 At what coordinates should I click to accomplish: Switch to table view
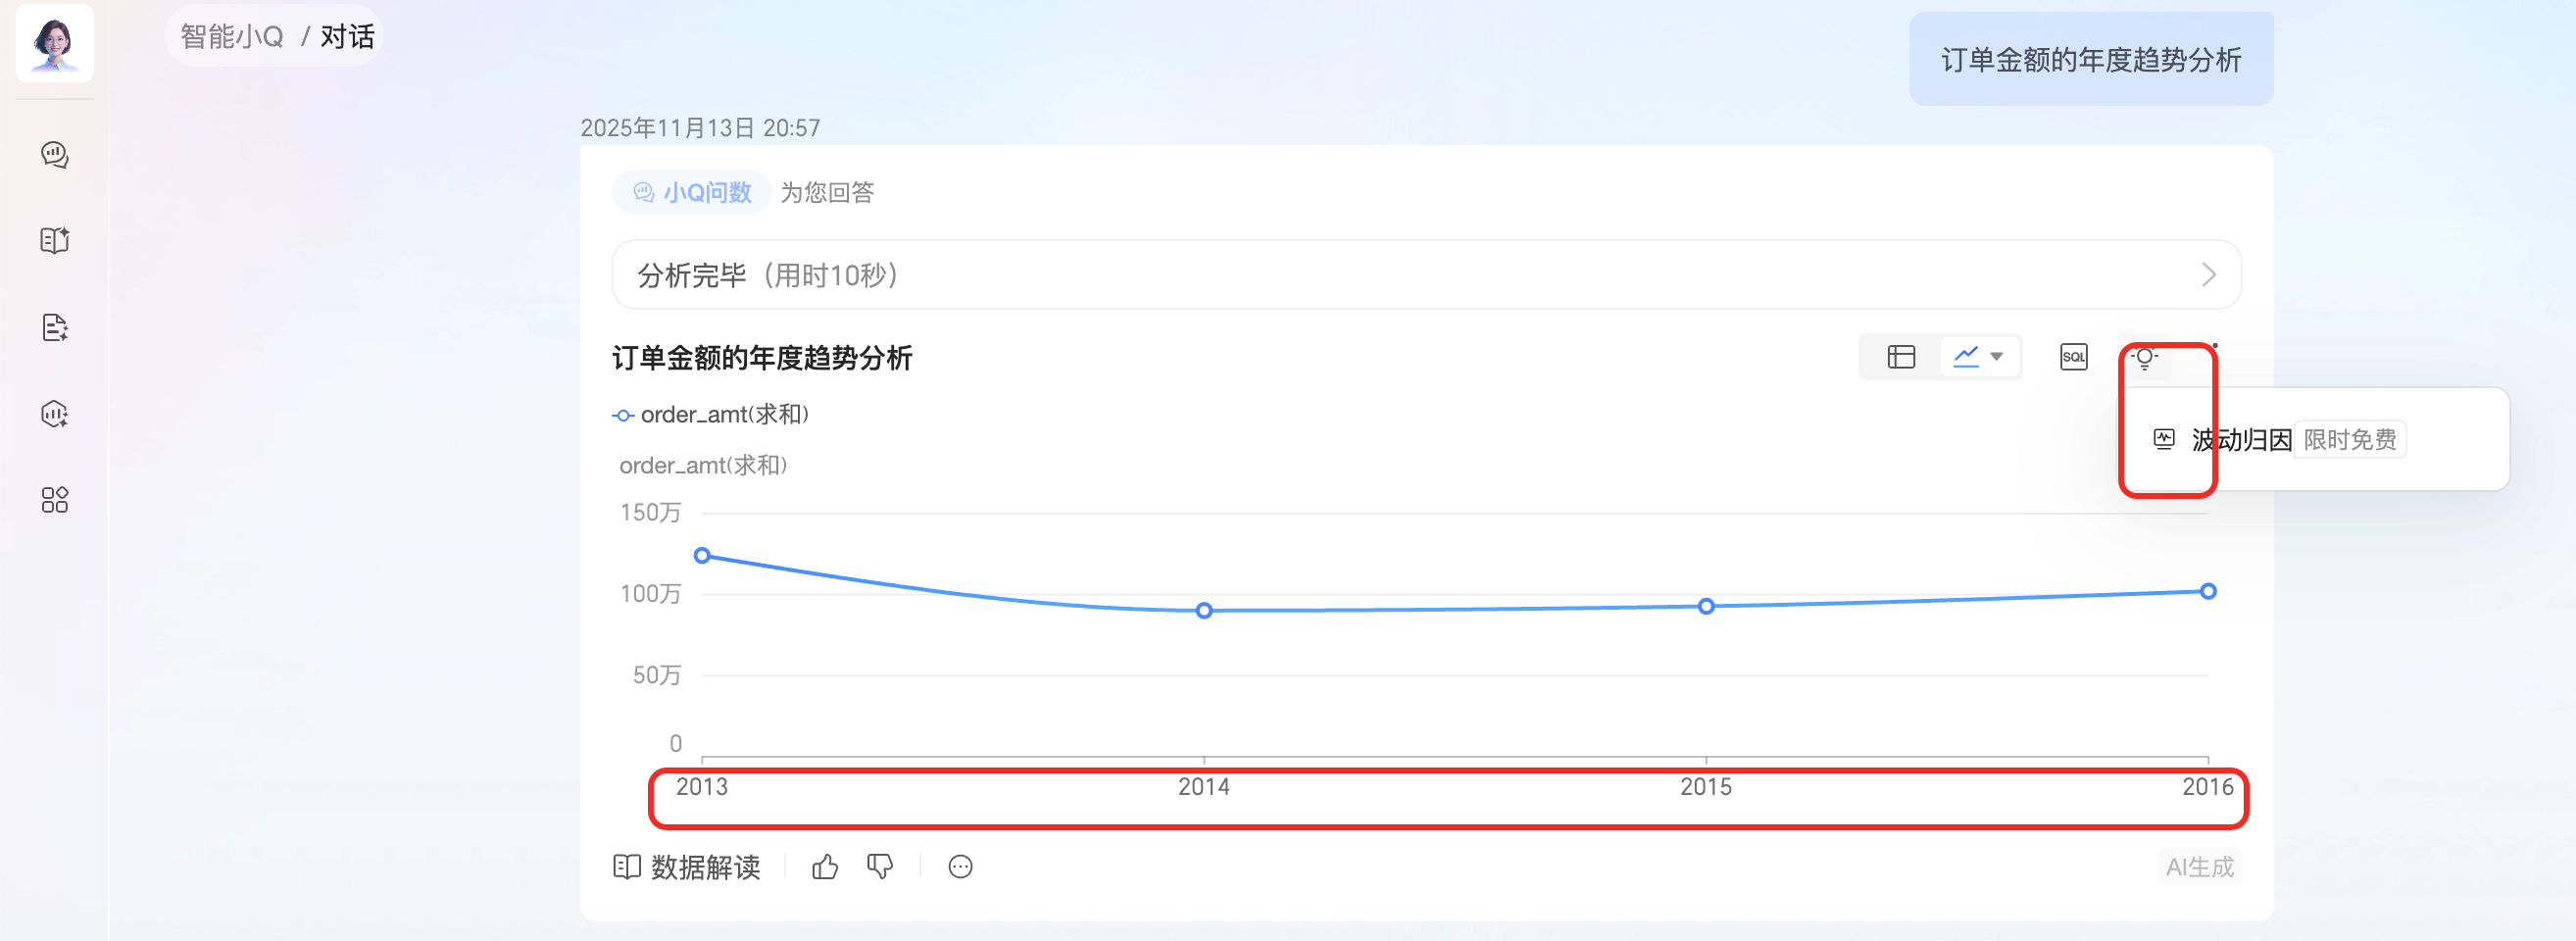[1900, 357]
